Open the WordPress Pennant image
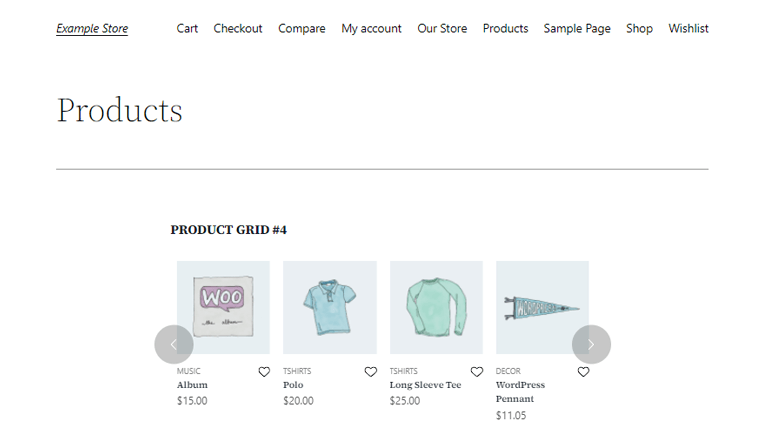Screen dimensions: 760x442 click(x=542, y=307)
